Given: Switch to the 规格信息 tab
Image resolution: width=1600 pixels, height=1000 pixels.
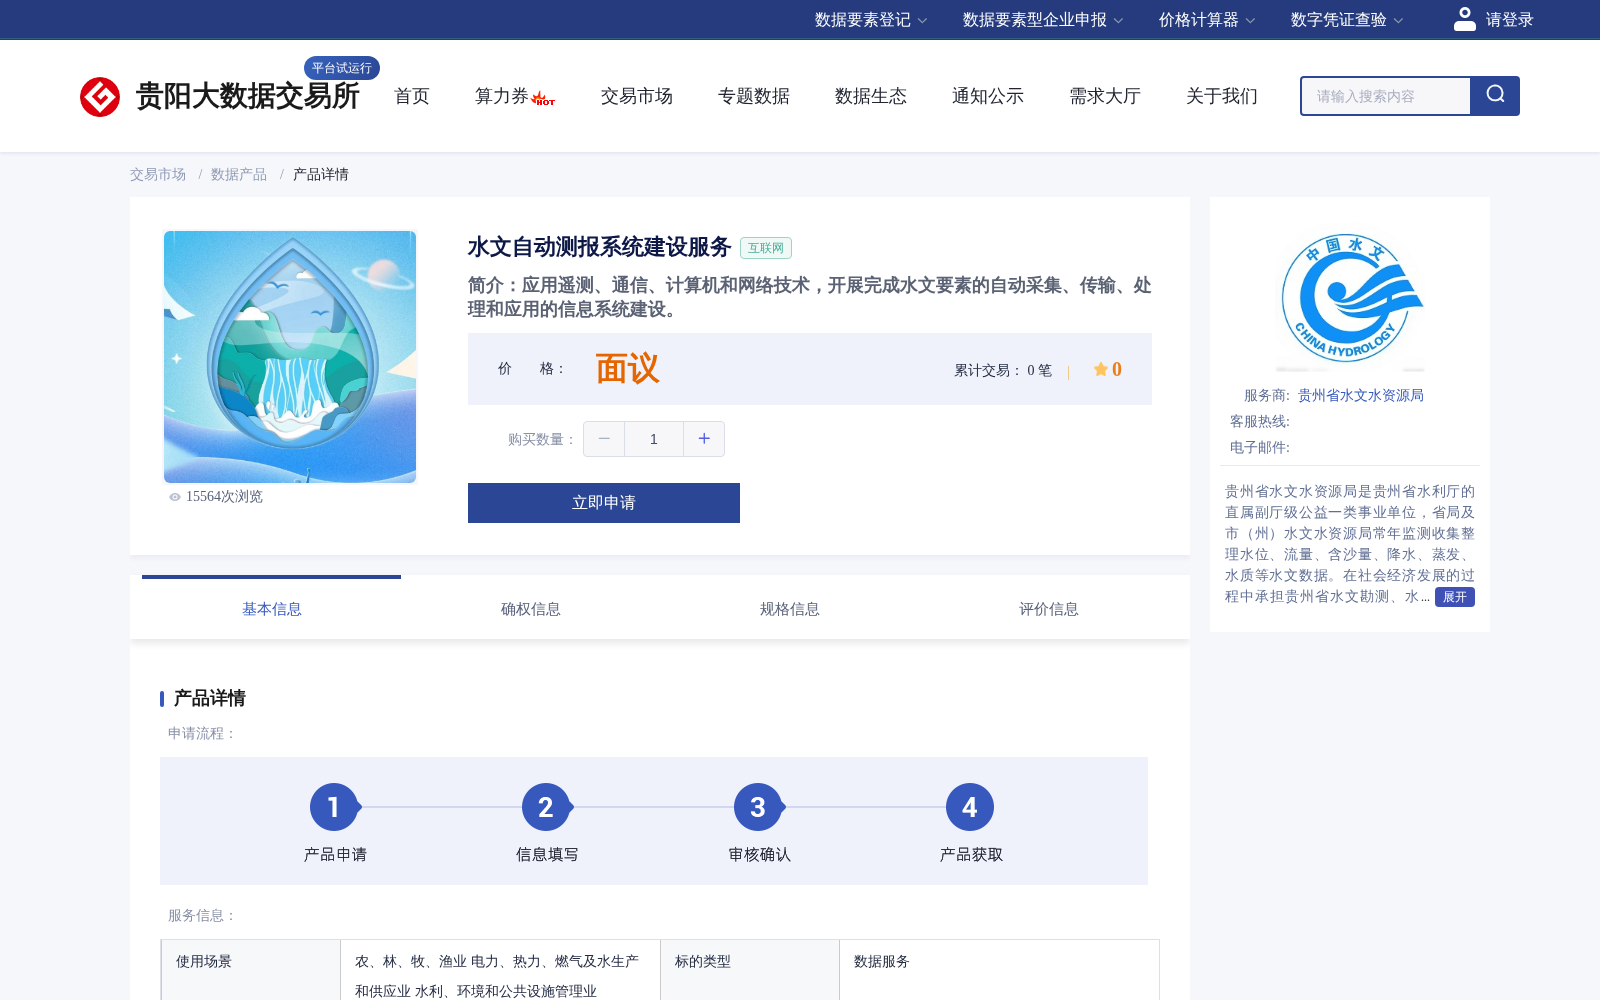Looking at the screenshot, I should (x=789, y=609).
